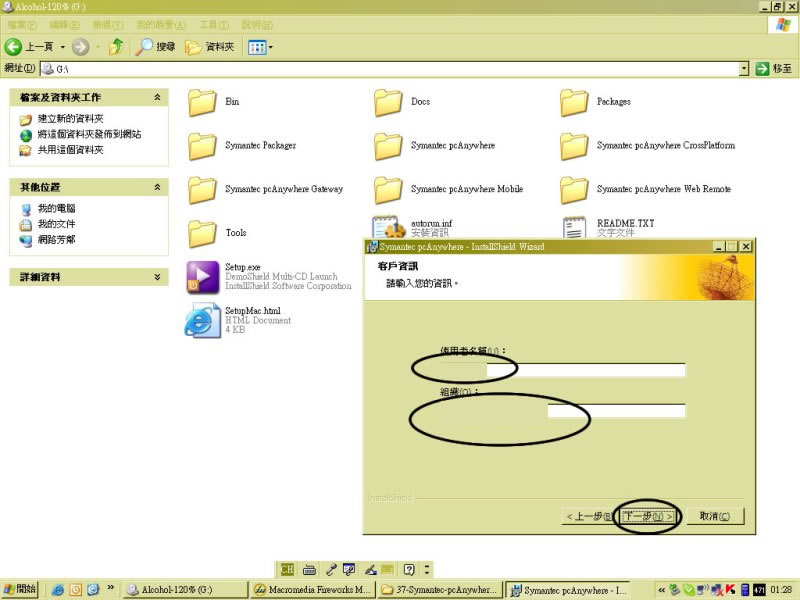Screen dimensions: 800x600
Task: Click the Back arrow in Explorer toolbar
Action: (x=14, y=47)
